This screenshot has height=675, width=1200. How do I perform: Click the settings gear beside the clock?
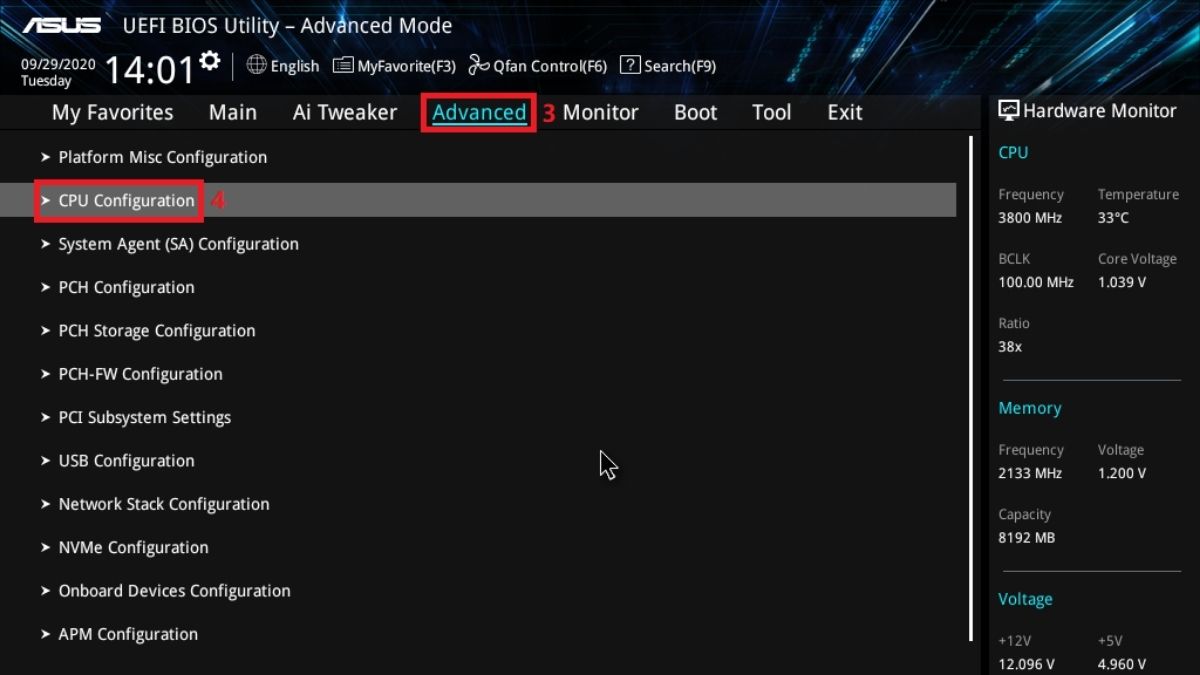point(209,61)
